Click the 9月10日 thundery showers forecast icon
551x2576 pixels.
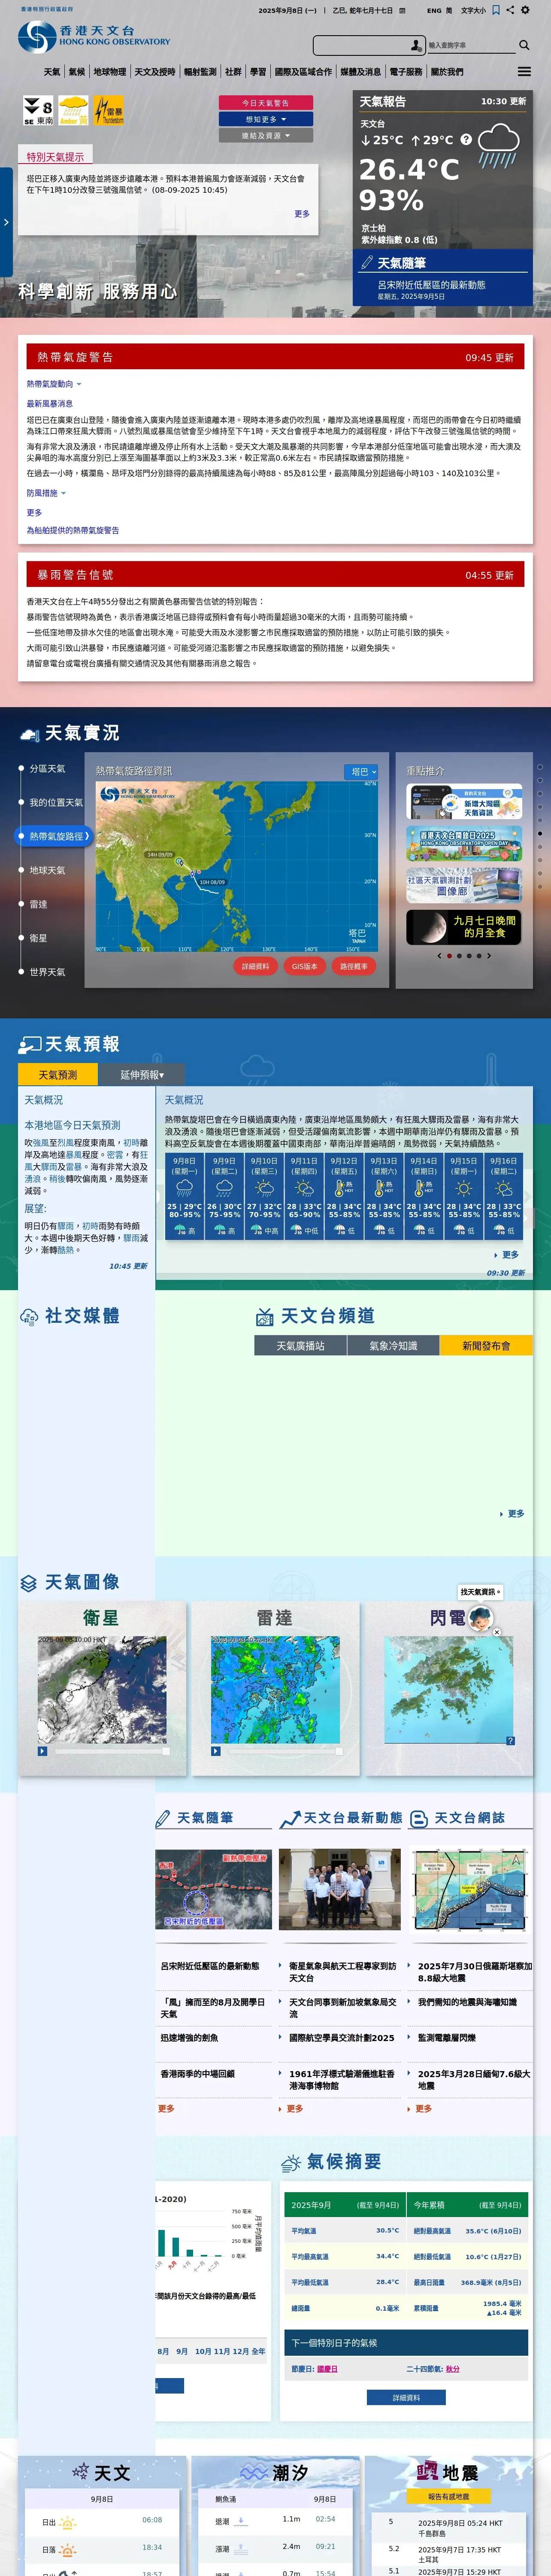click(x=264, y=1188)
